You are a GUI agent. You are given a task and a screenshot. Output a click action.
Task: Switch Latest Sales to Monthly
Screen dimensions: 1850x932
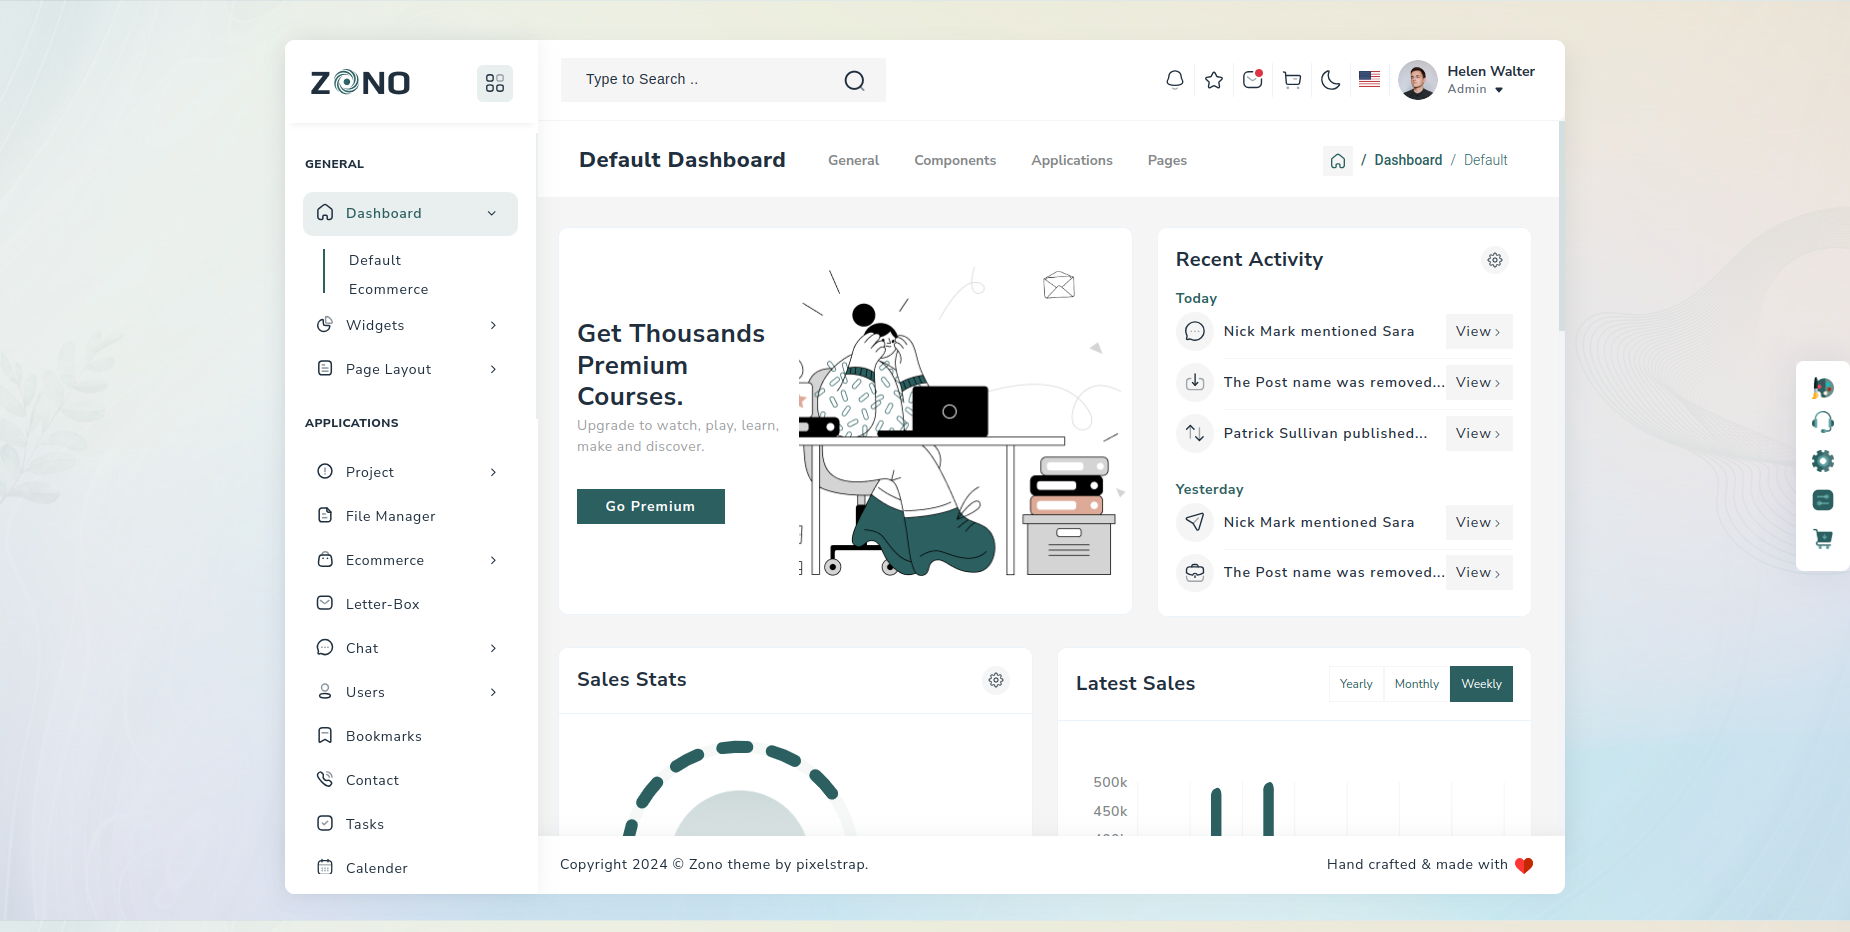click(1417, 684)
